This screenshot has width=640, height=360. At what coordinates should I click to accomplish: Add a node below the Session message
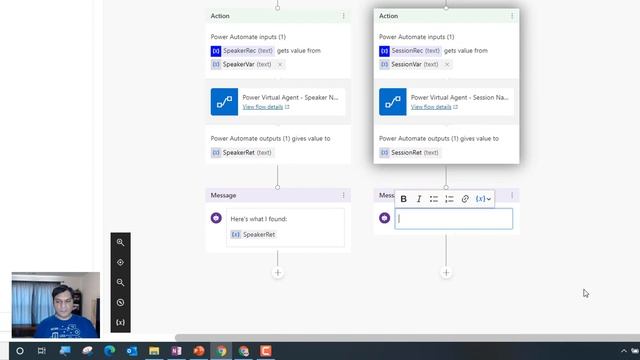click(x=446, y=273)
